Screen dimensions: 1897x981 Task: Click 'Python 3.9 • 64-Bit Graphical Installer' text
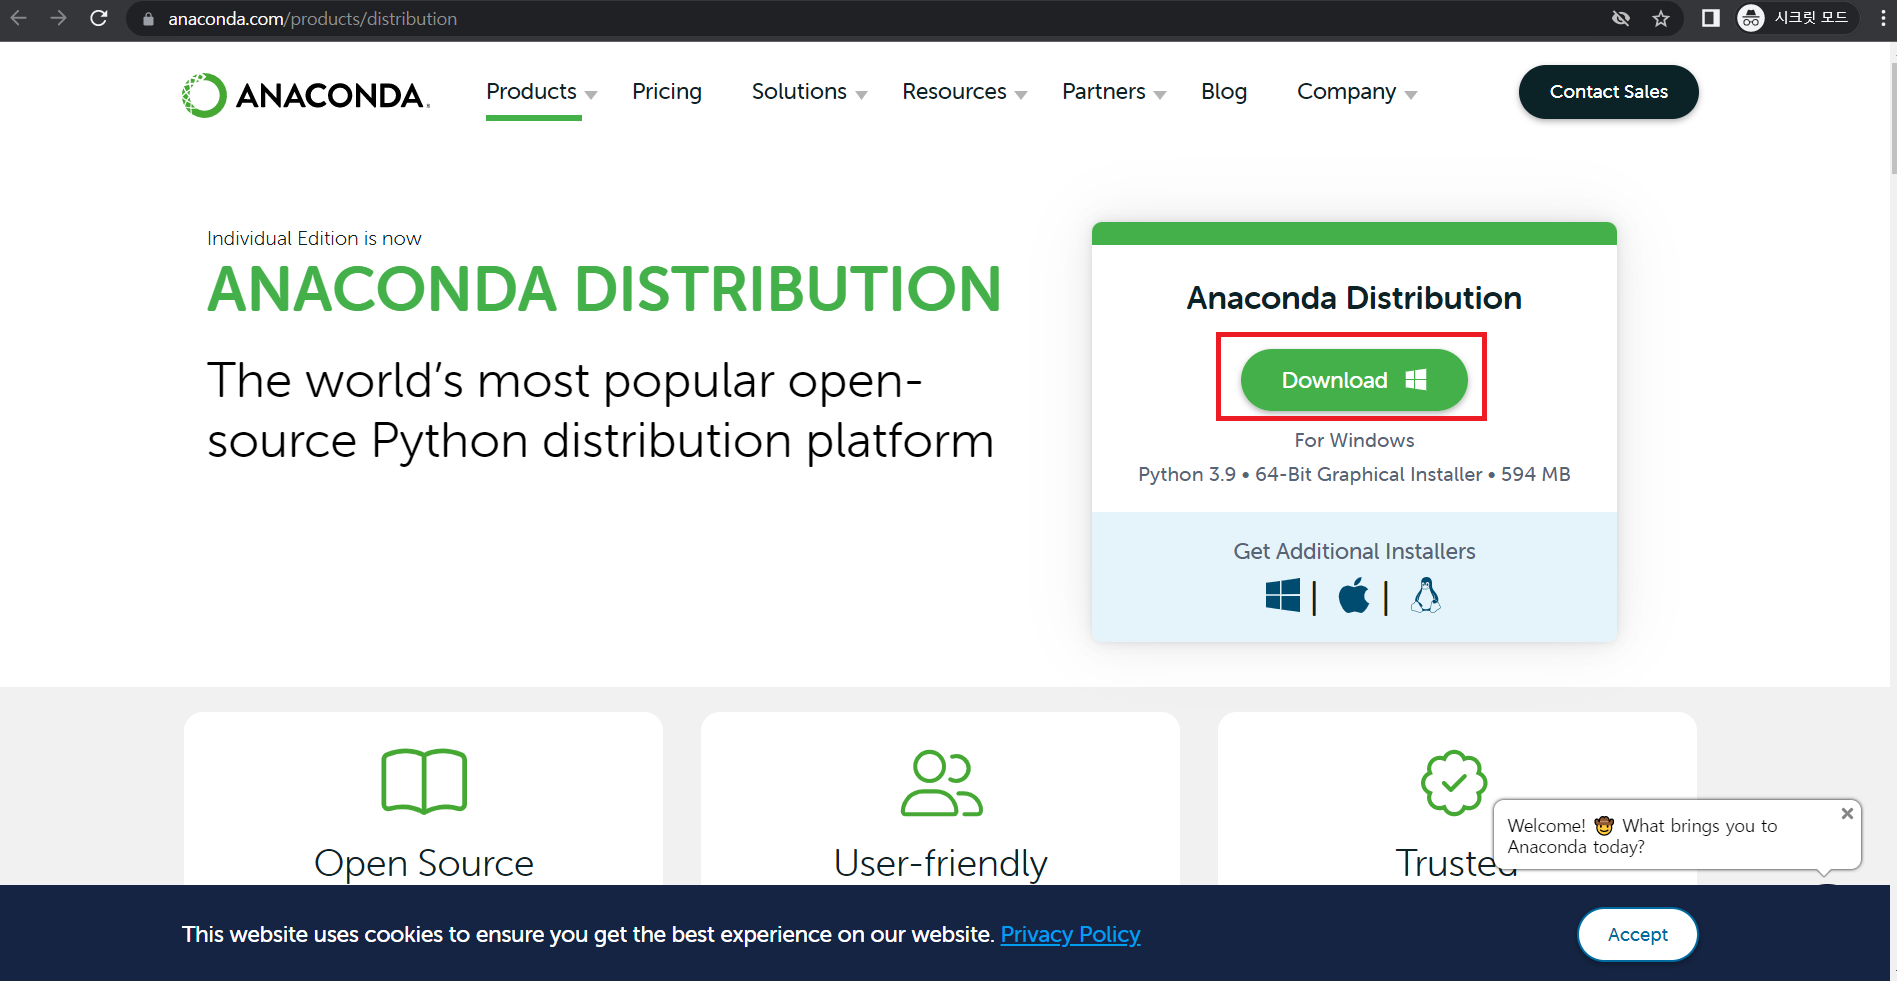(x=1310, y=474)
